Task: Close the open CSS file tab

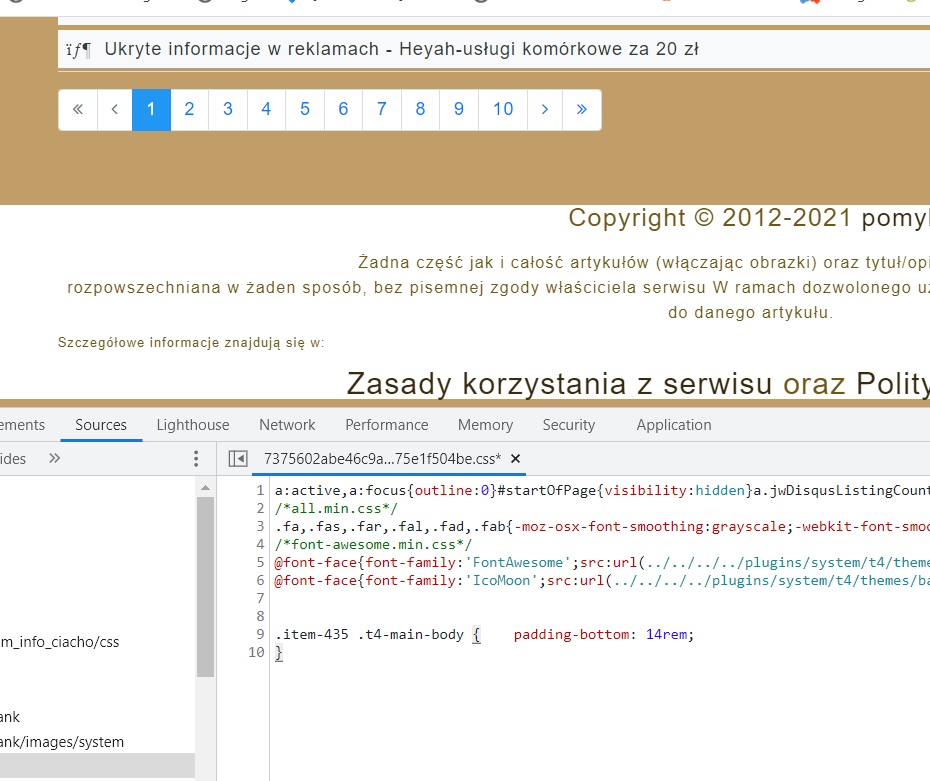Action: (516, 459)
